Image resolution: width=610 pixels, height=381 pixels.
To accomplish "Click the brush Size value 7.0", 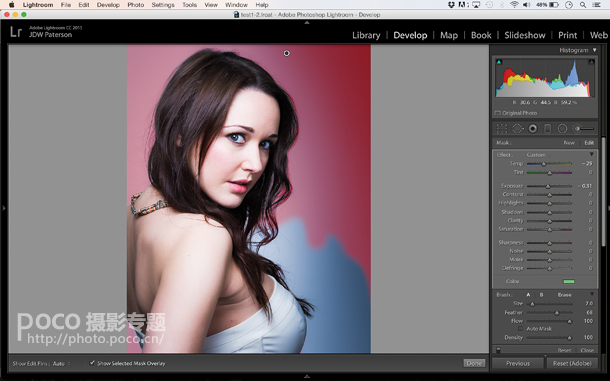I will pyautogui.click(x=589, y=304).
